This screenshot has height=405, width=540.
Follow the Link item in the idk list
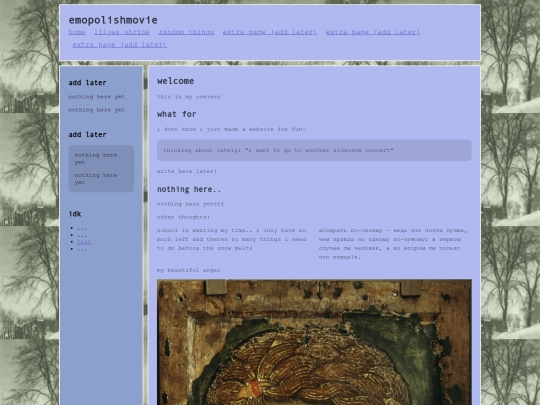pyautogui.click(x=84, y=242)
